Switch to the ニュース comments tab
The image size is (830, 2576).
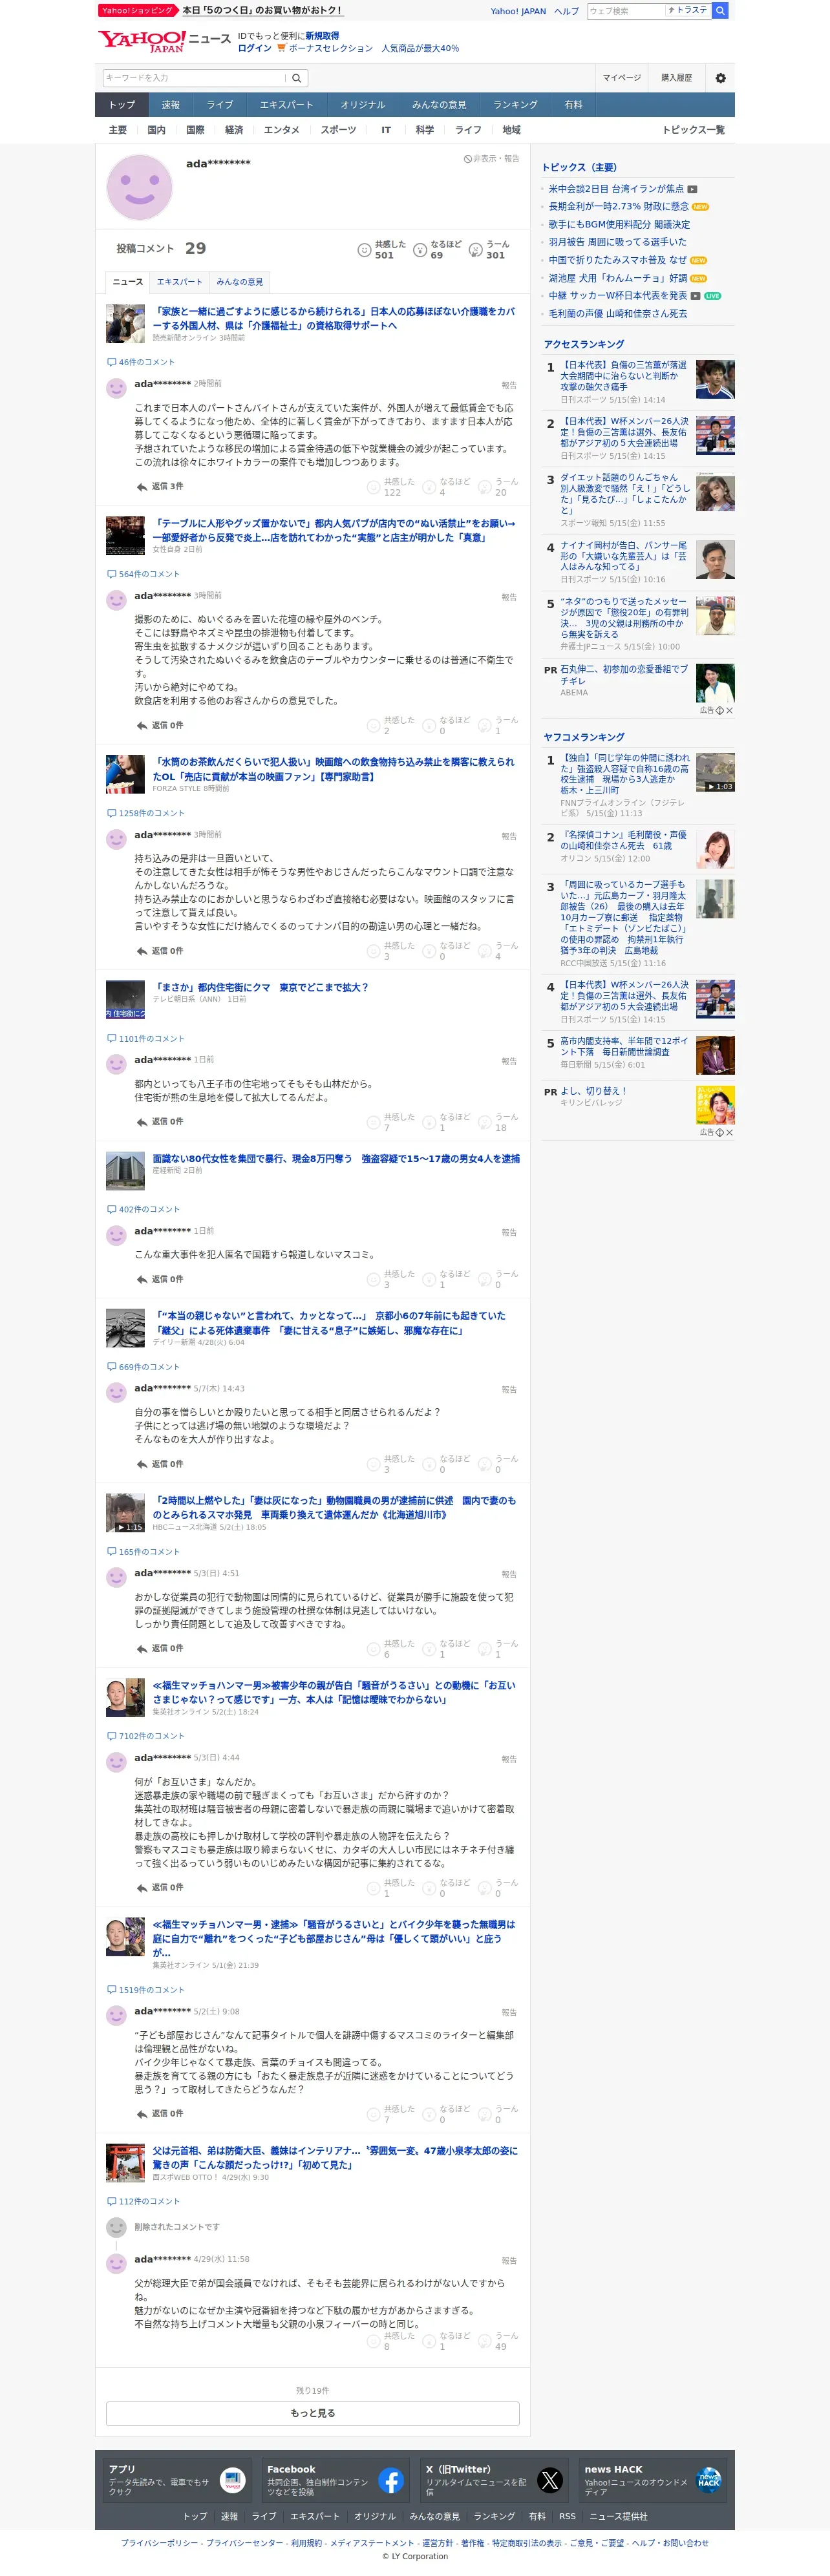click(128, 282)
